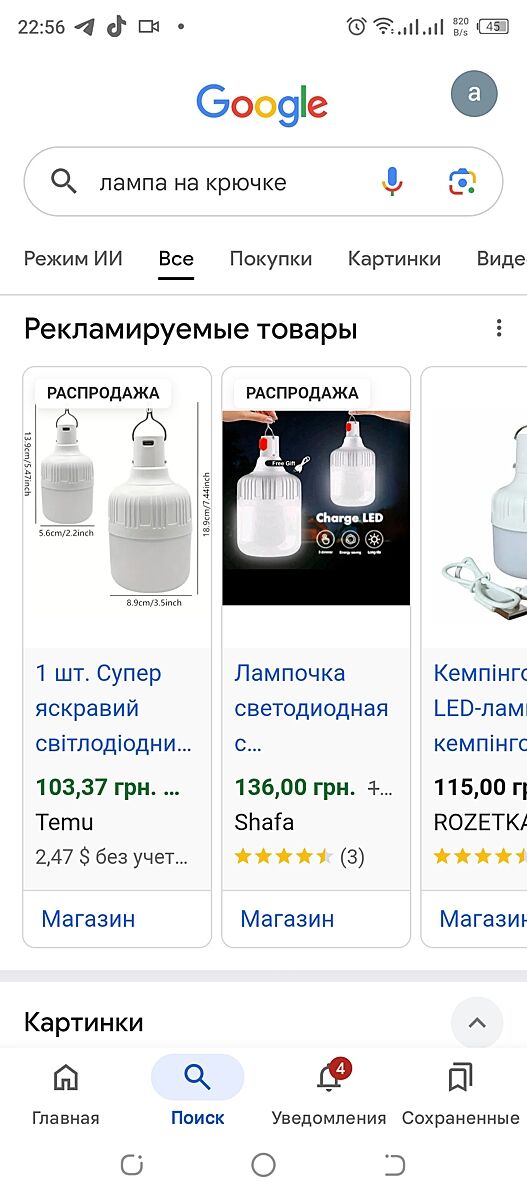Open Уведомления notifications bell
527x1200 pixels.
click(329, 1093)
